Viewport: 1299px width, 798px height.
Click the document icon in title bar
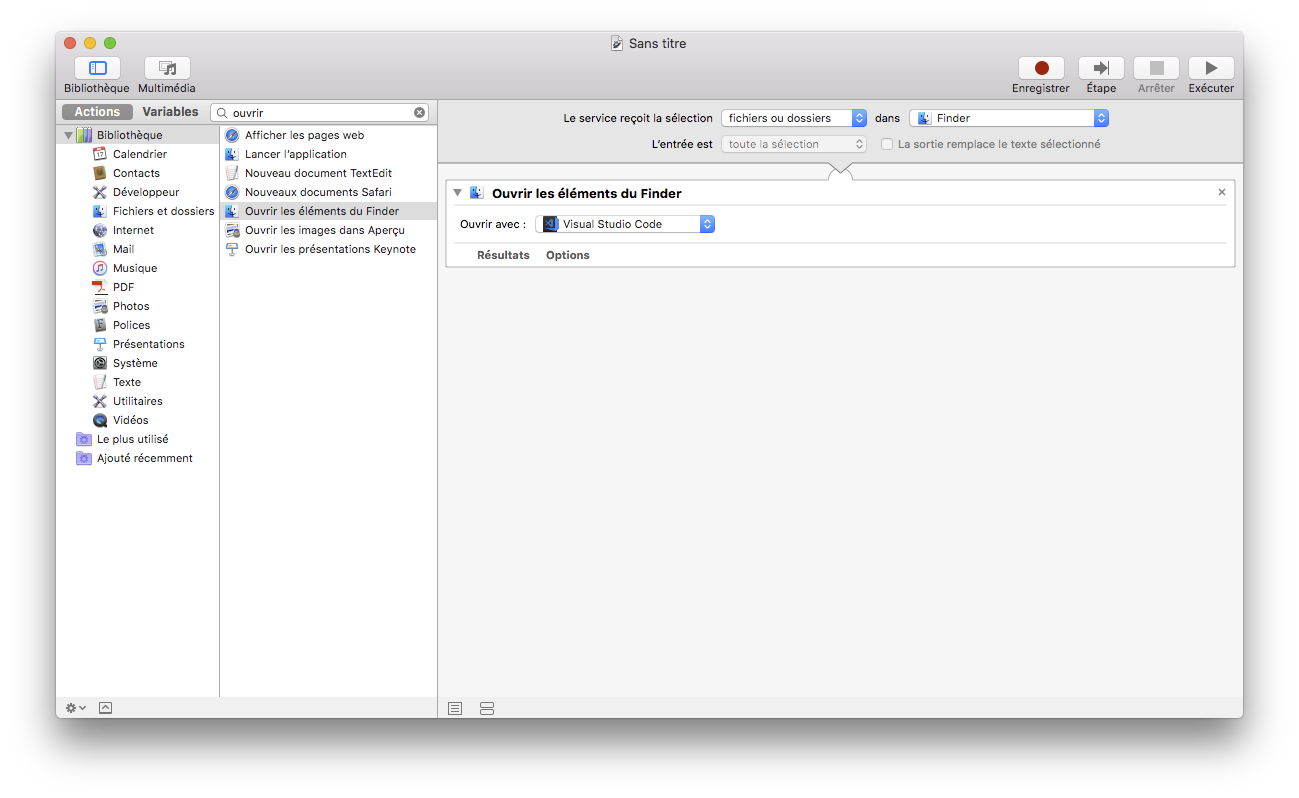[x=617, y=43]
